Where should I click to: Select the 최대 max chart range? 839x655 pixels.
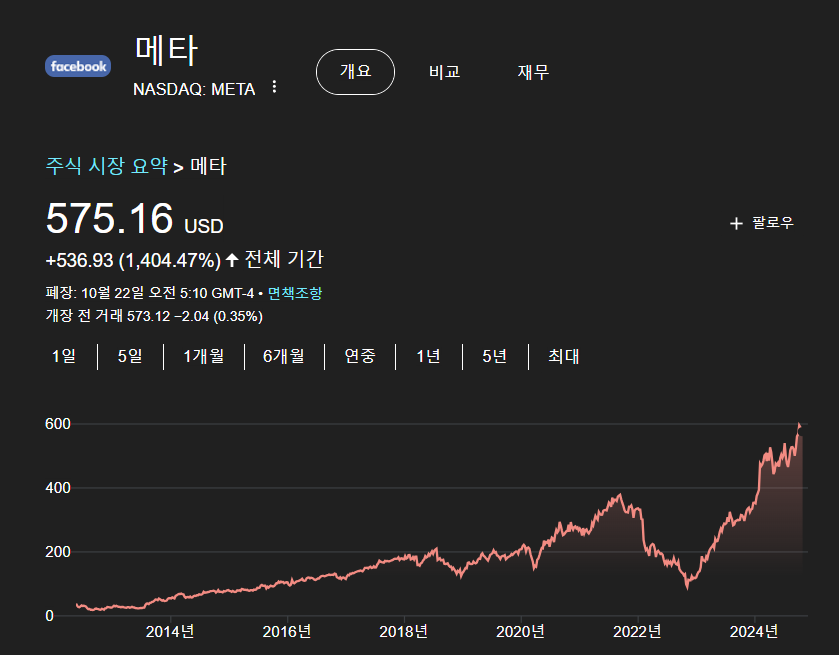(x=563, y=356)
